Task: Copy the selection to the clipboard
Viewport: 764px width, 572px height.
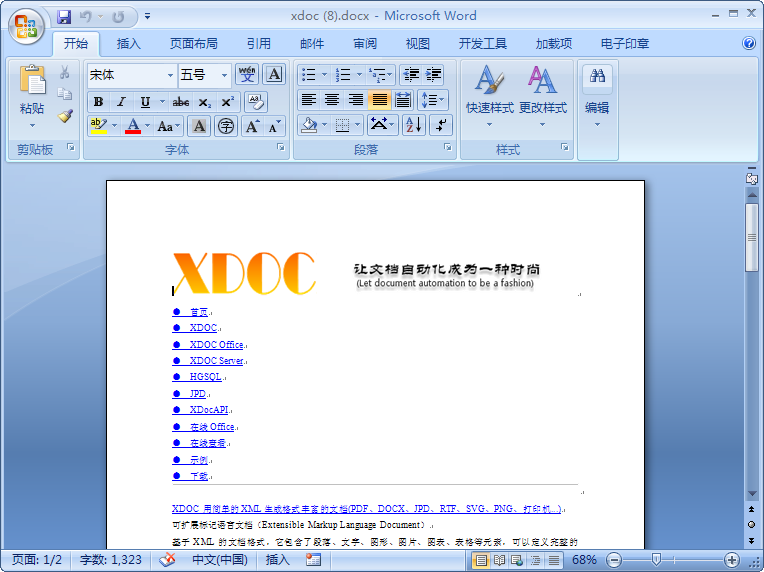Action: (x=64, y=94)
